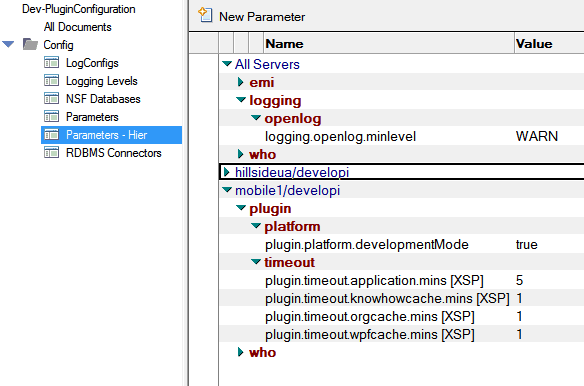Image resolution: width=584 pixels, height=386 pixels.
Task: Collapse the openlog subcategory twistie
Action: (256, 118)
